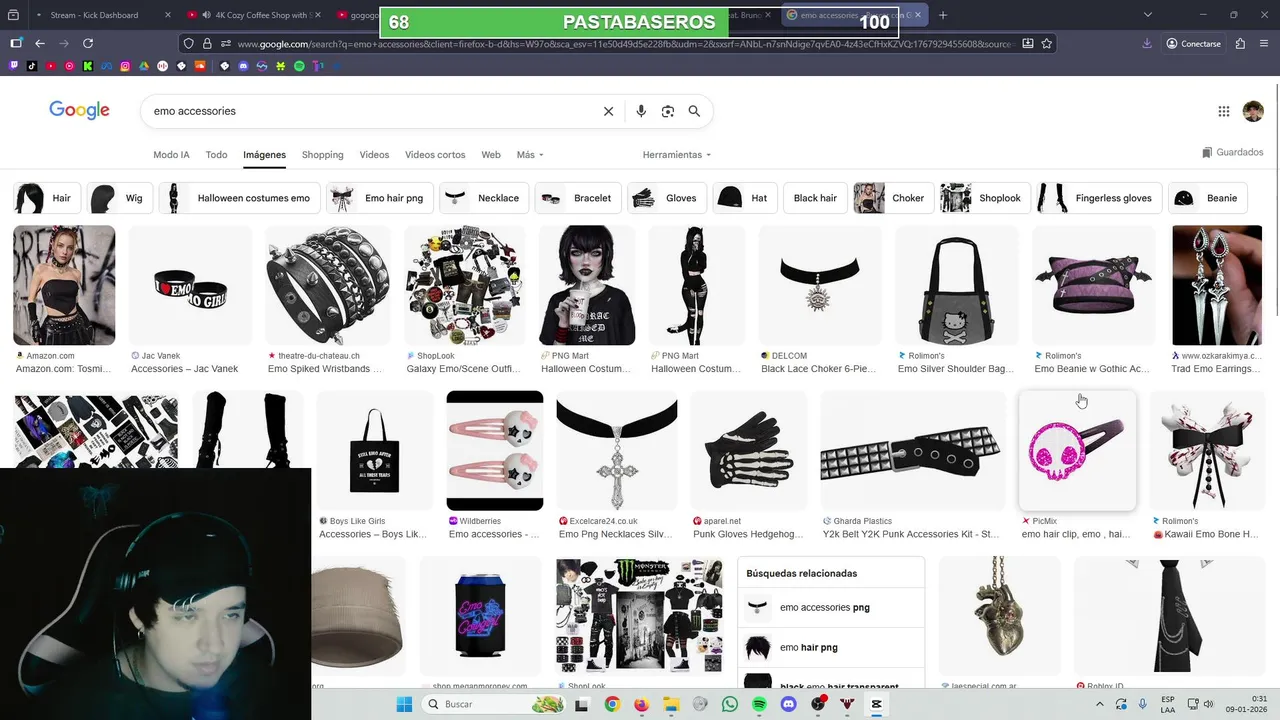Viewport: 1280px width, 720px height.
Task: Open the Twitch bookmark icon
Action: point(14,66)
